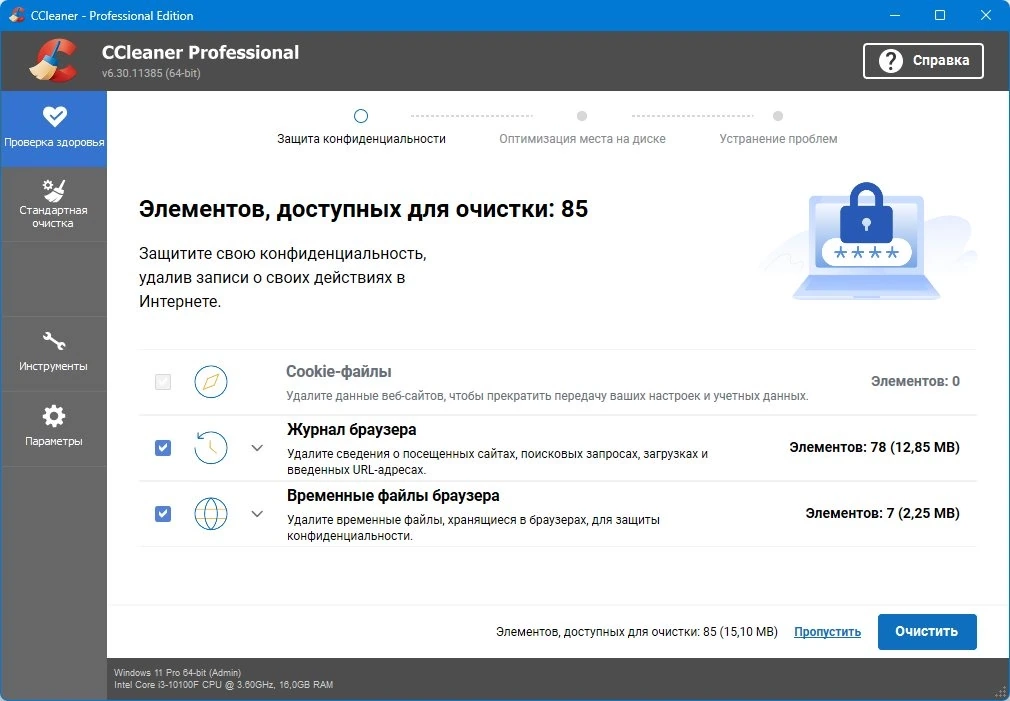Click the Windows 11 Pro 64-bit status text

177,673
